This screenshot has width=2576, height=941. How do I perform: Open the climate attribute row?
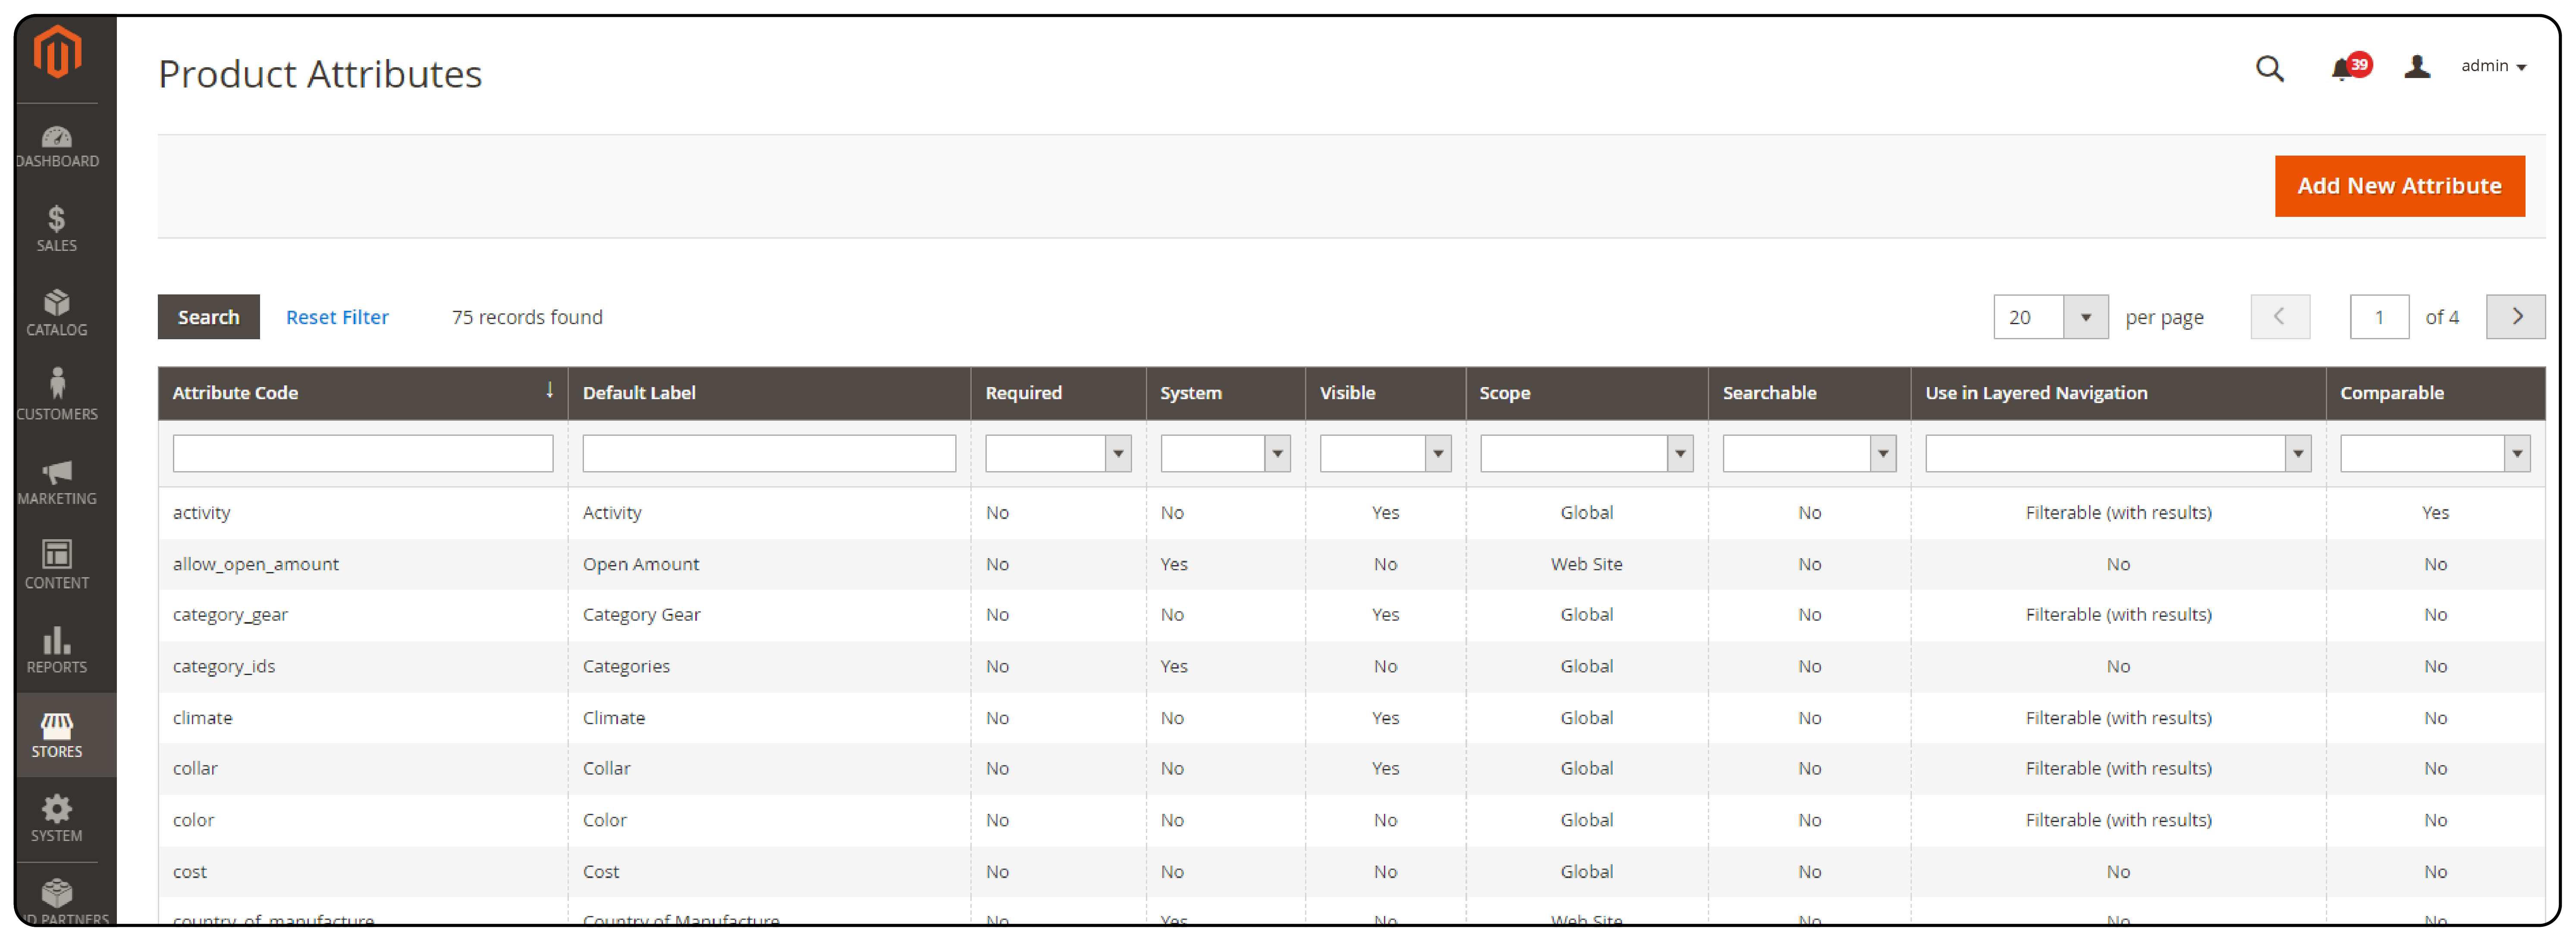coord(1351,718)
